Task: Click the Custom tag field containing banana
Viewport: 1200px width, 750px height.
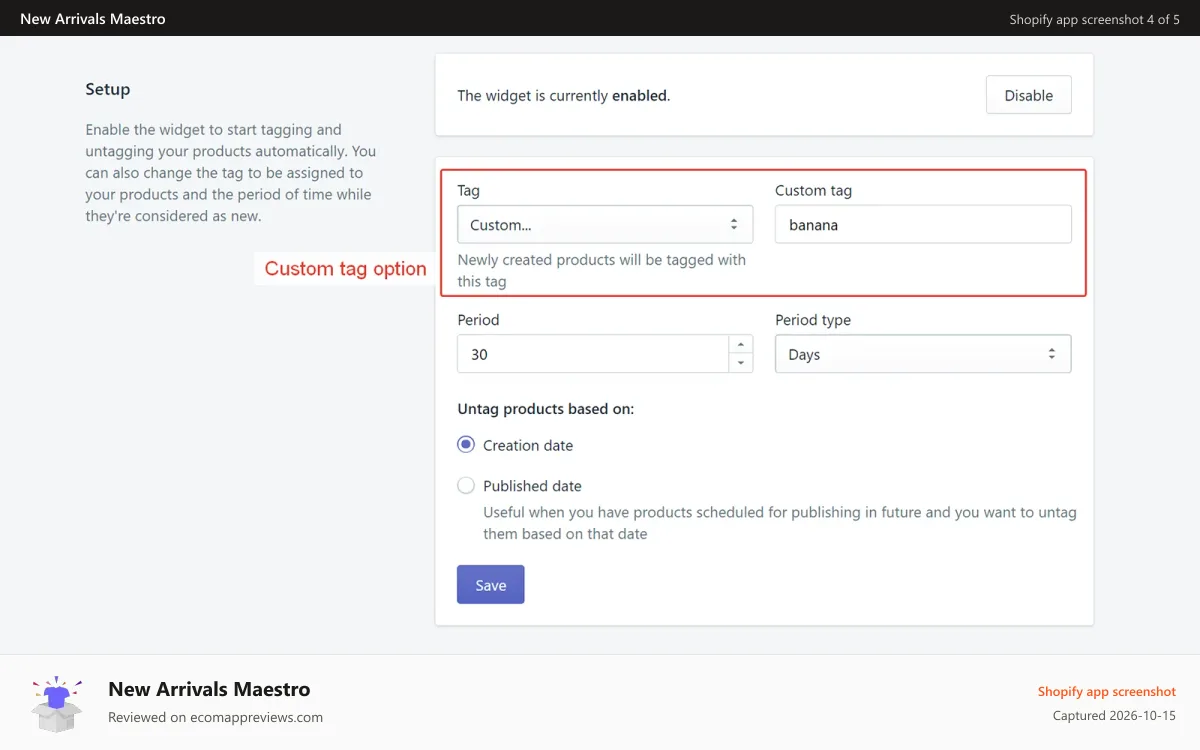Action: 923,225
